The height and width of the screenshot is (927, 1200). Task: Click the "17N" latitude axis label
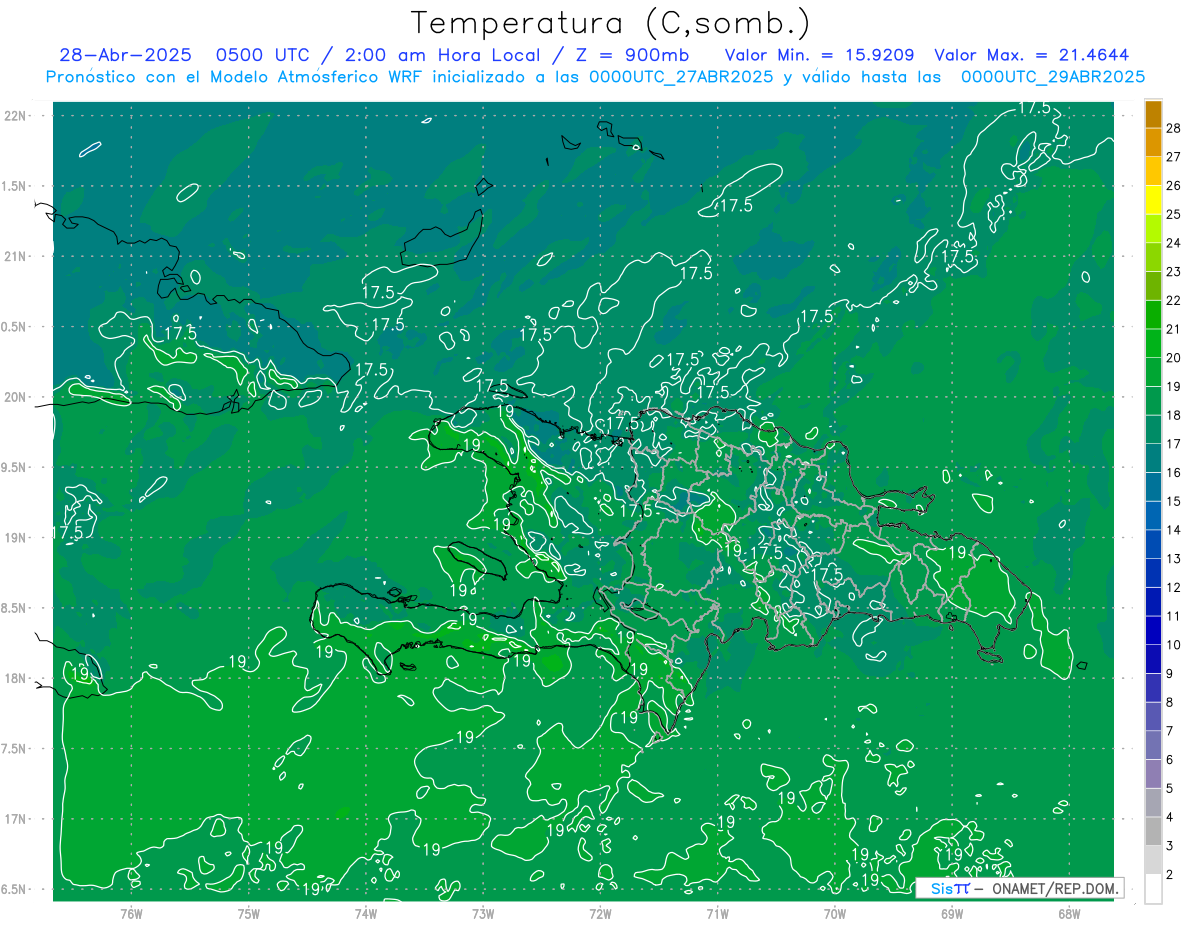tap(16, 819)
